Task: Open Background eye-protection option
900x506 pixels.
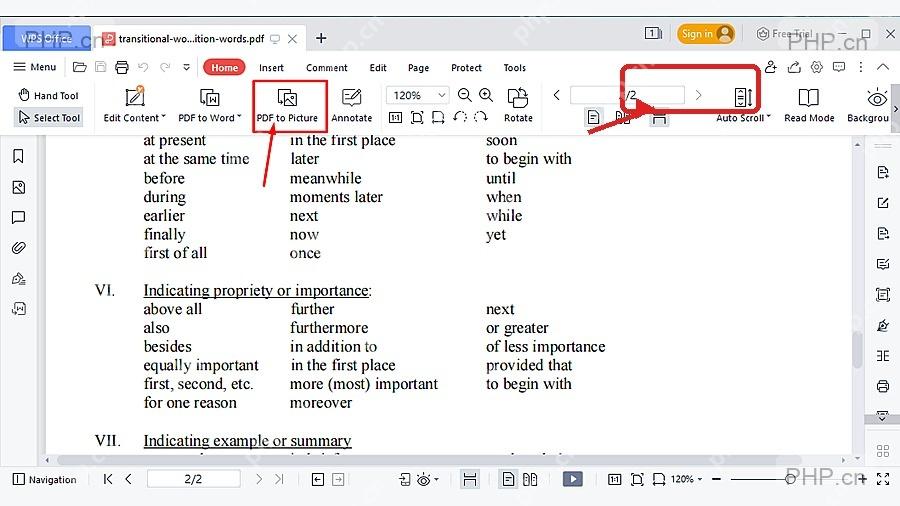Action: tap(868, 106)
